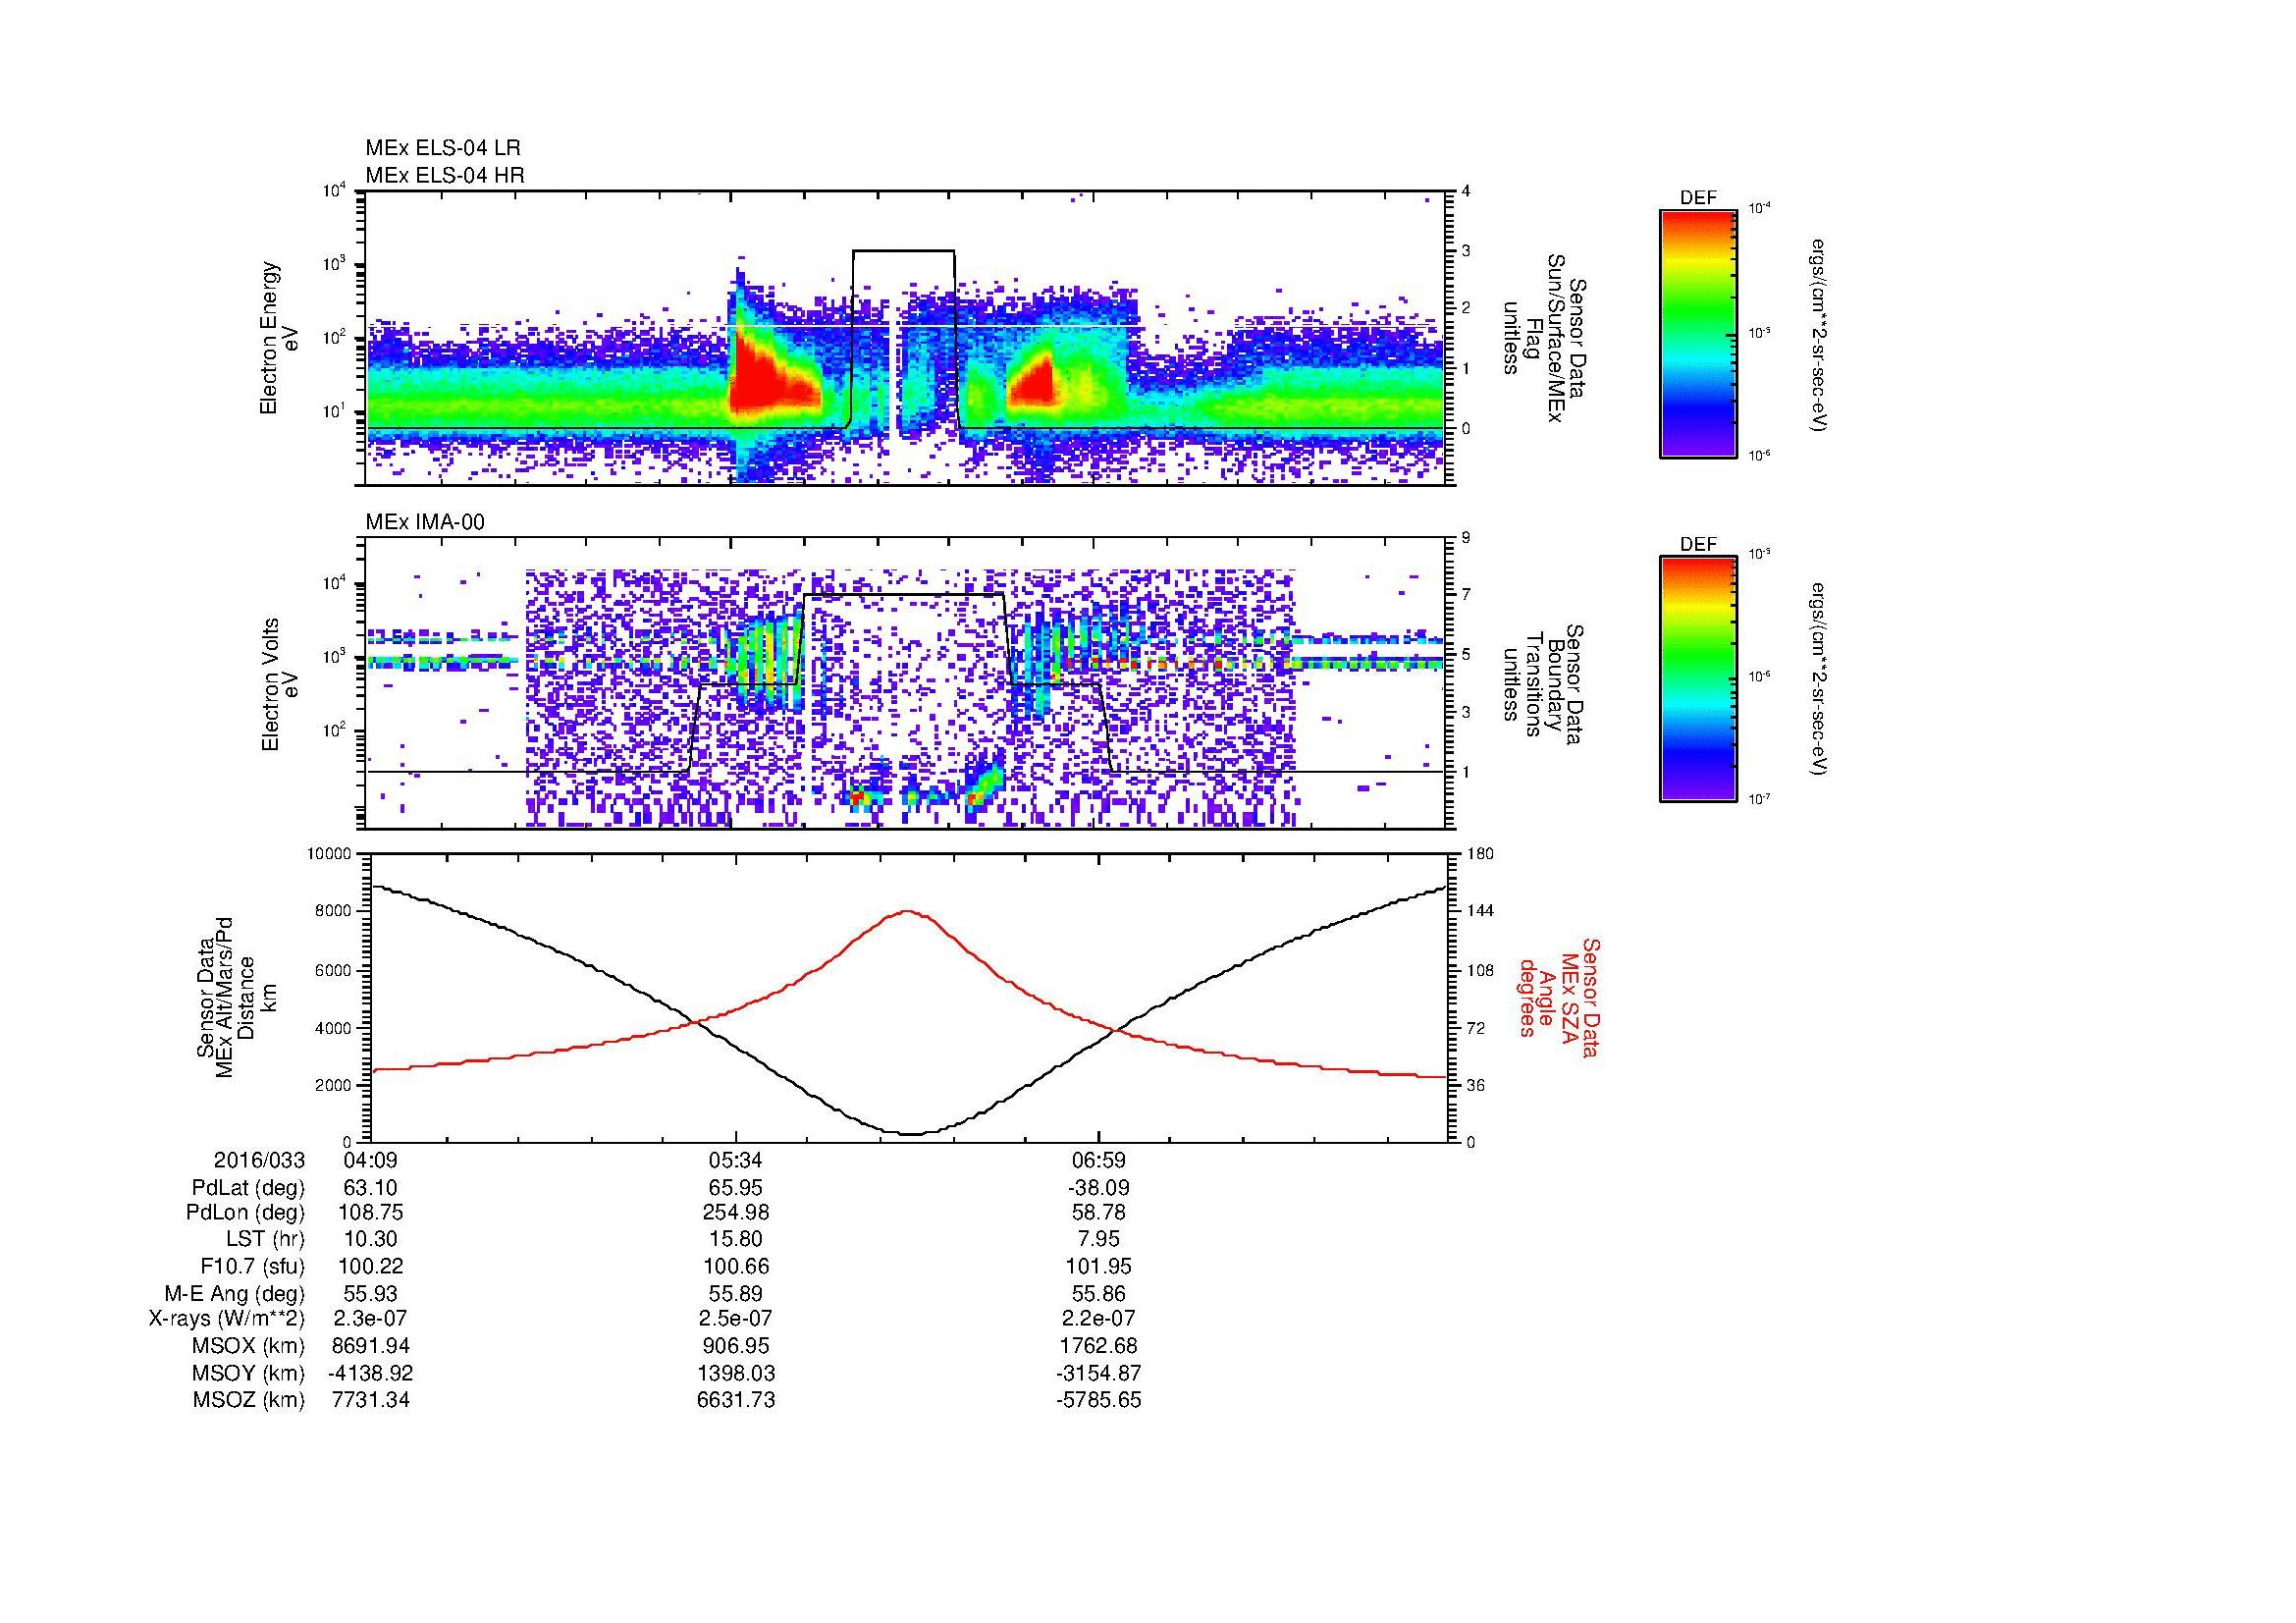Click the MSOZ value "-5785.65"
Screen dimensions: 2296x1623
1099,1400
